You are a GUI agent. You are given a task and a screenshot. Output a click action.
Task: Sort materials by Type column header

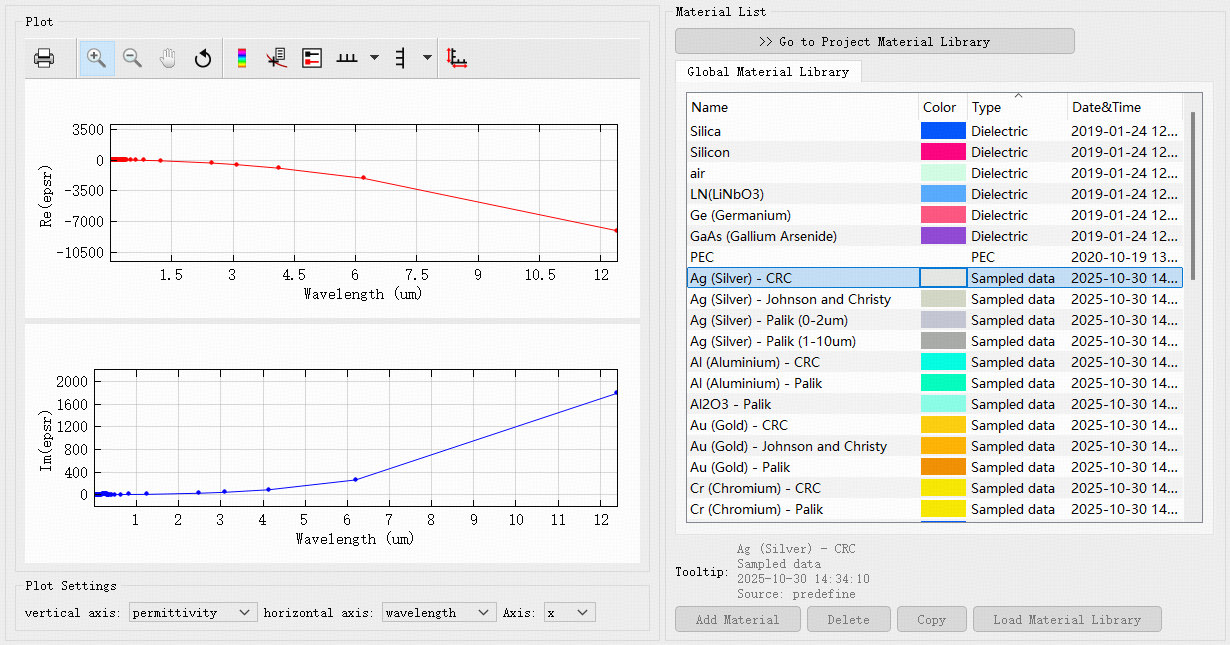coord(1016,107)
